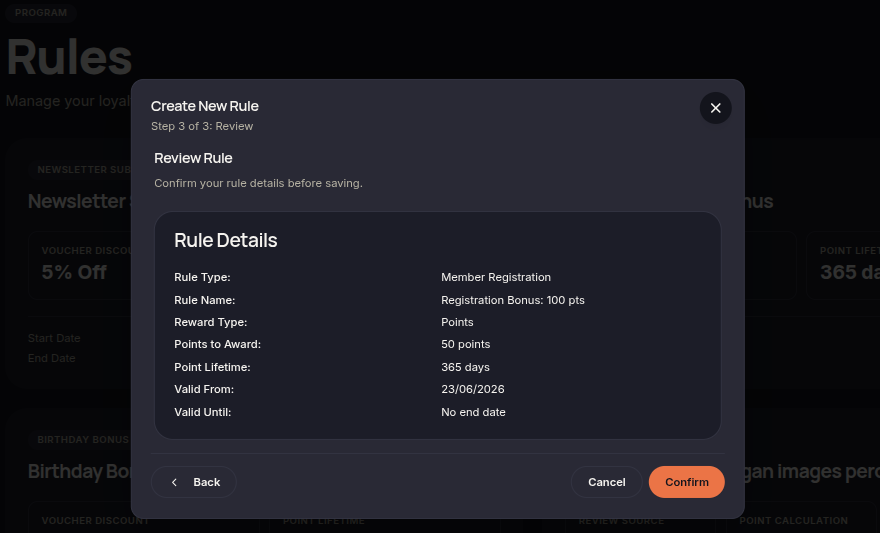This screenshot has width=880, height=533.
Task: Click the '50 points' value
Action: (x=465, y=344)
